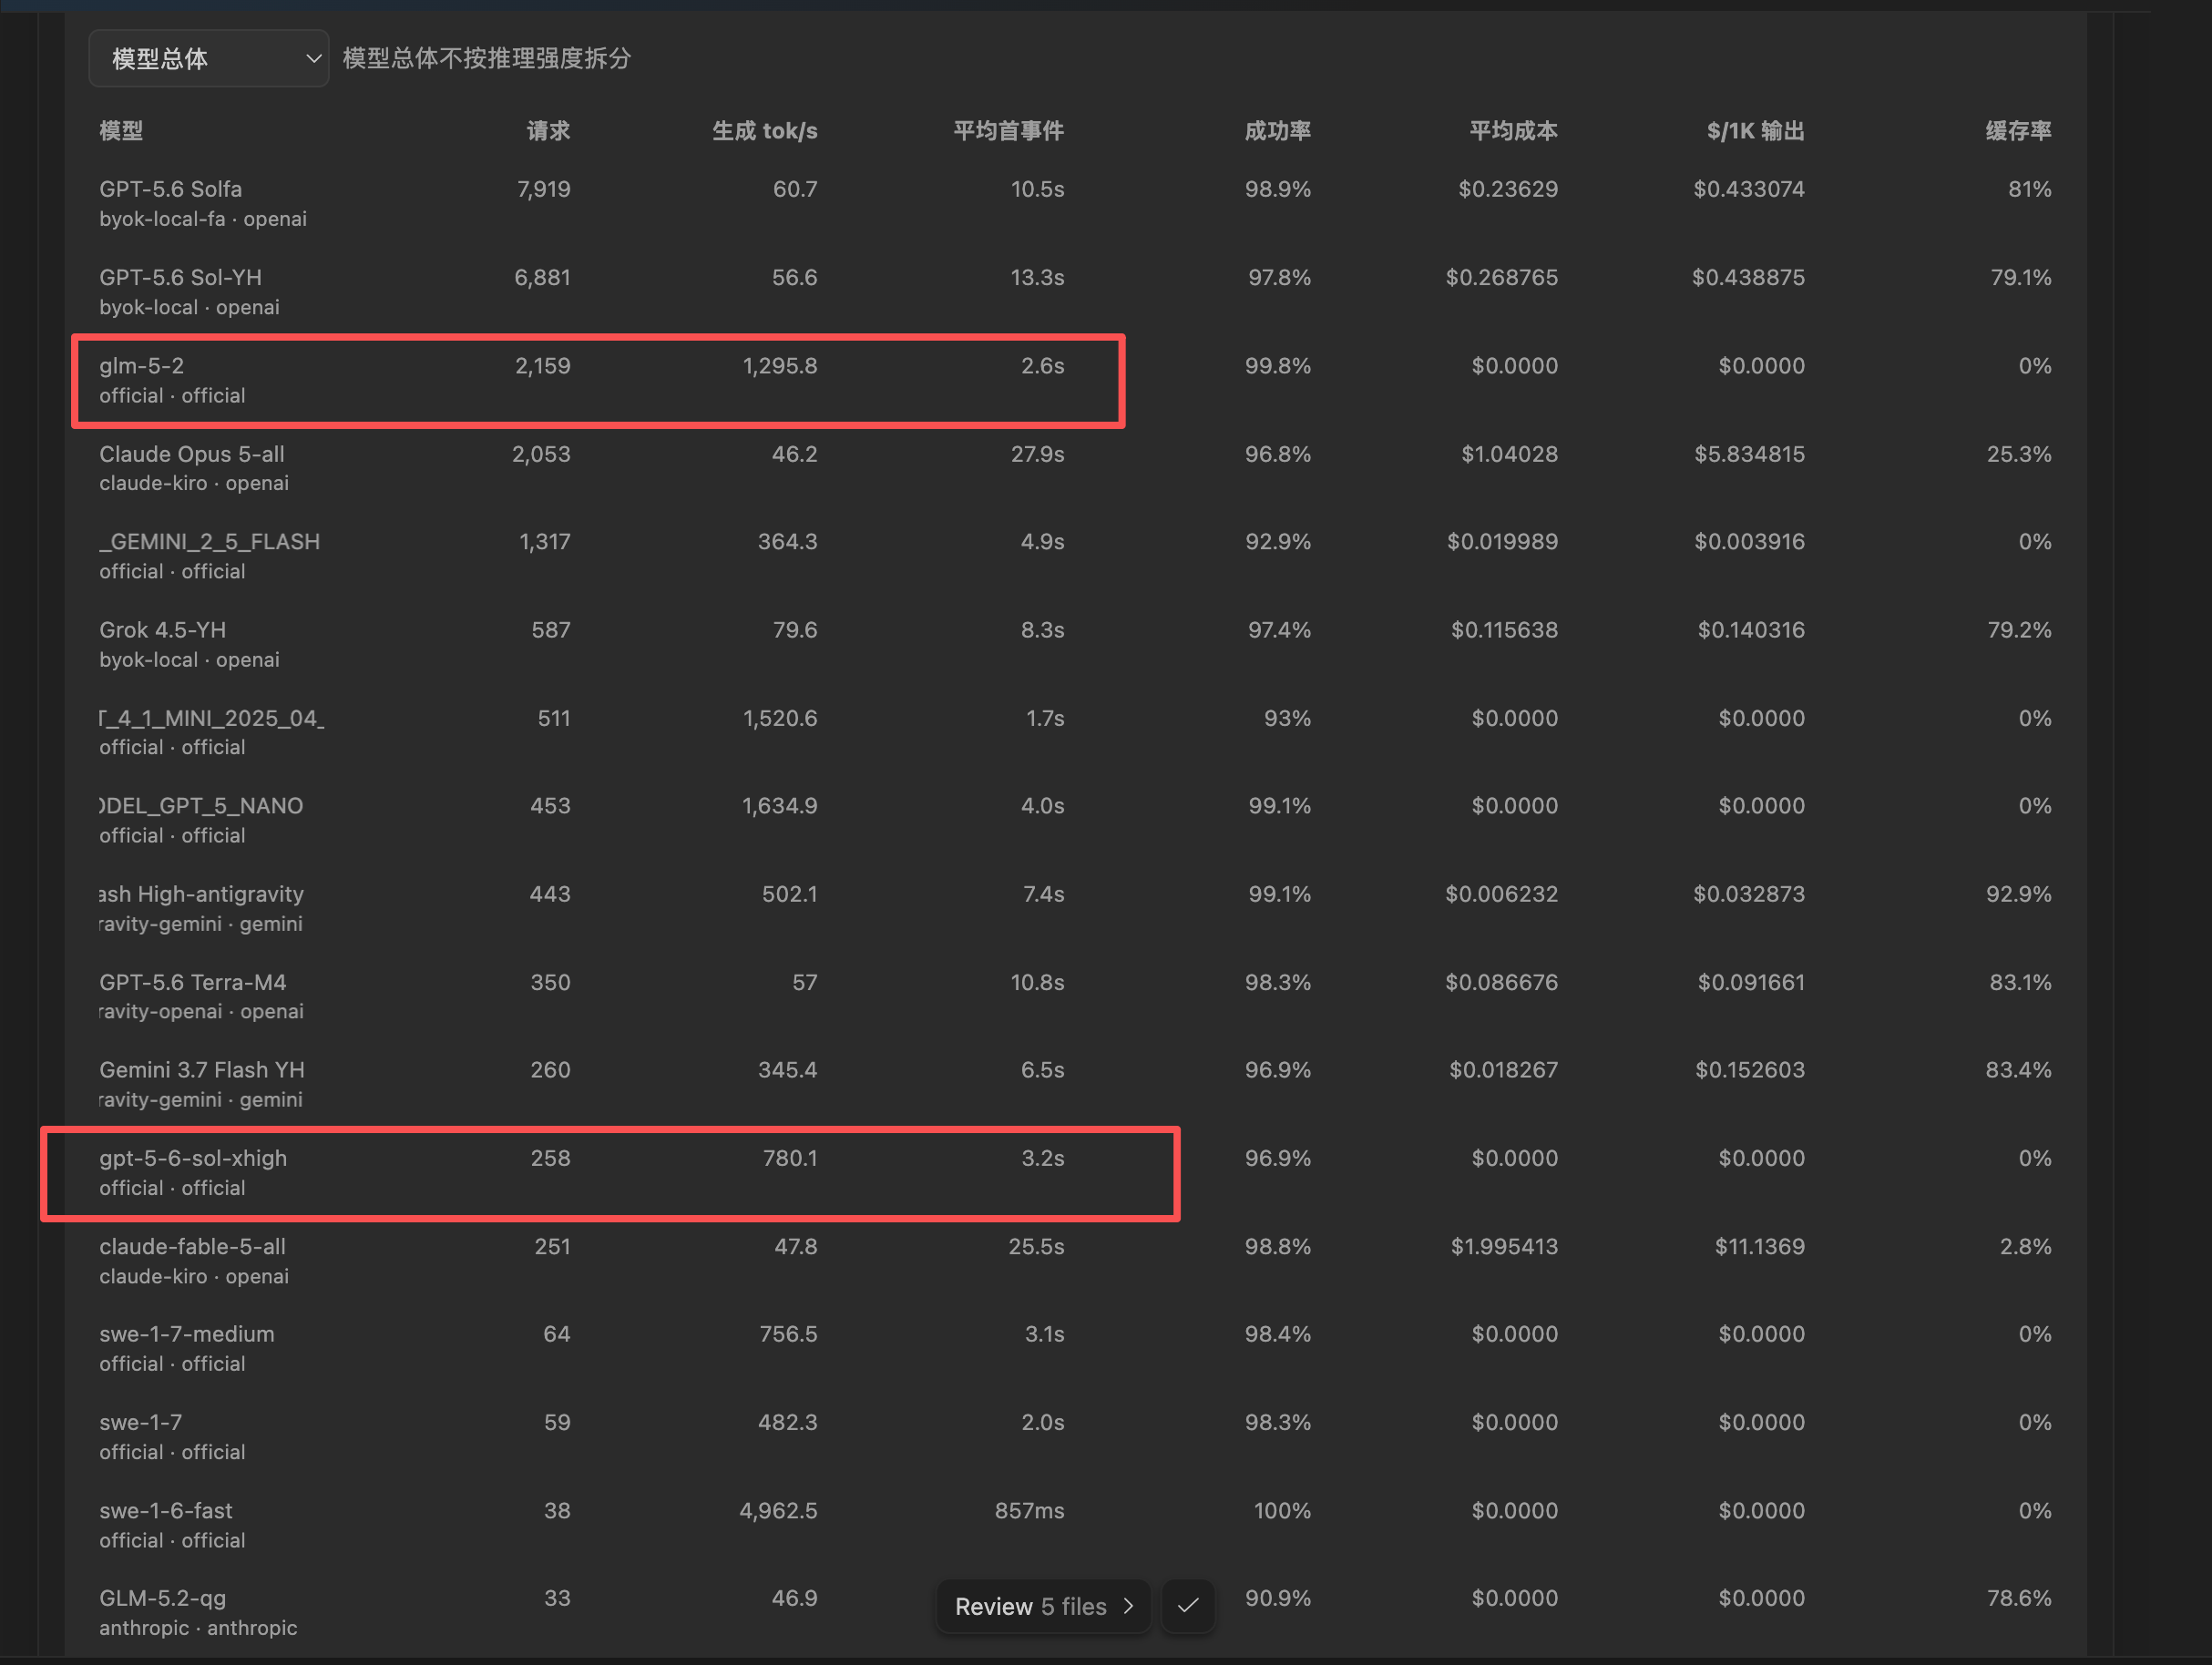Click the 1,634.9 tok/s value
The height and width of the screenshot is (1665, 2212).
[779, 806]
